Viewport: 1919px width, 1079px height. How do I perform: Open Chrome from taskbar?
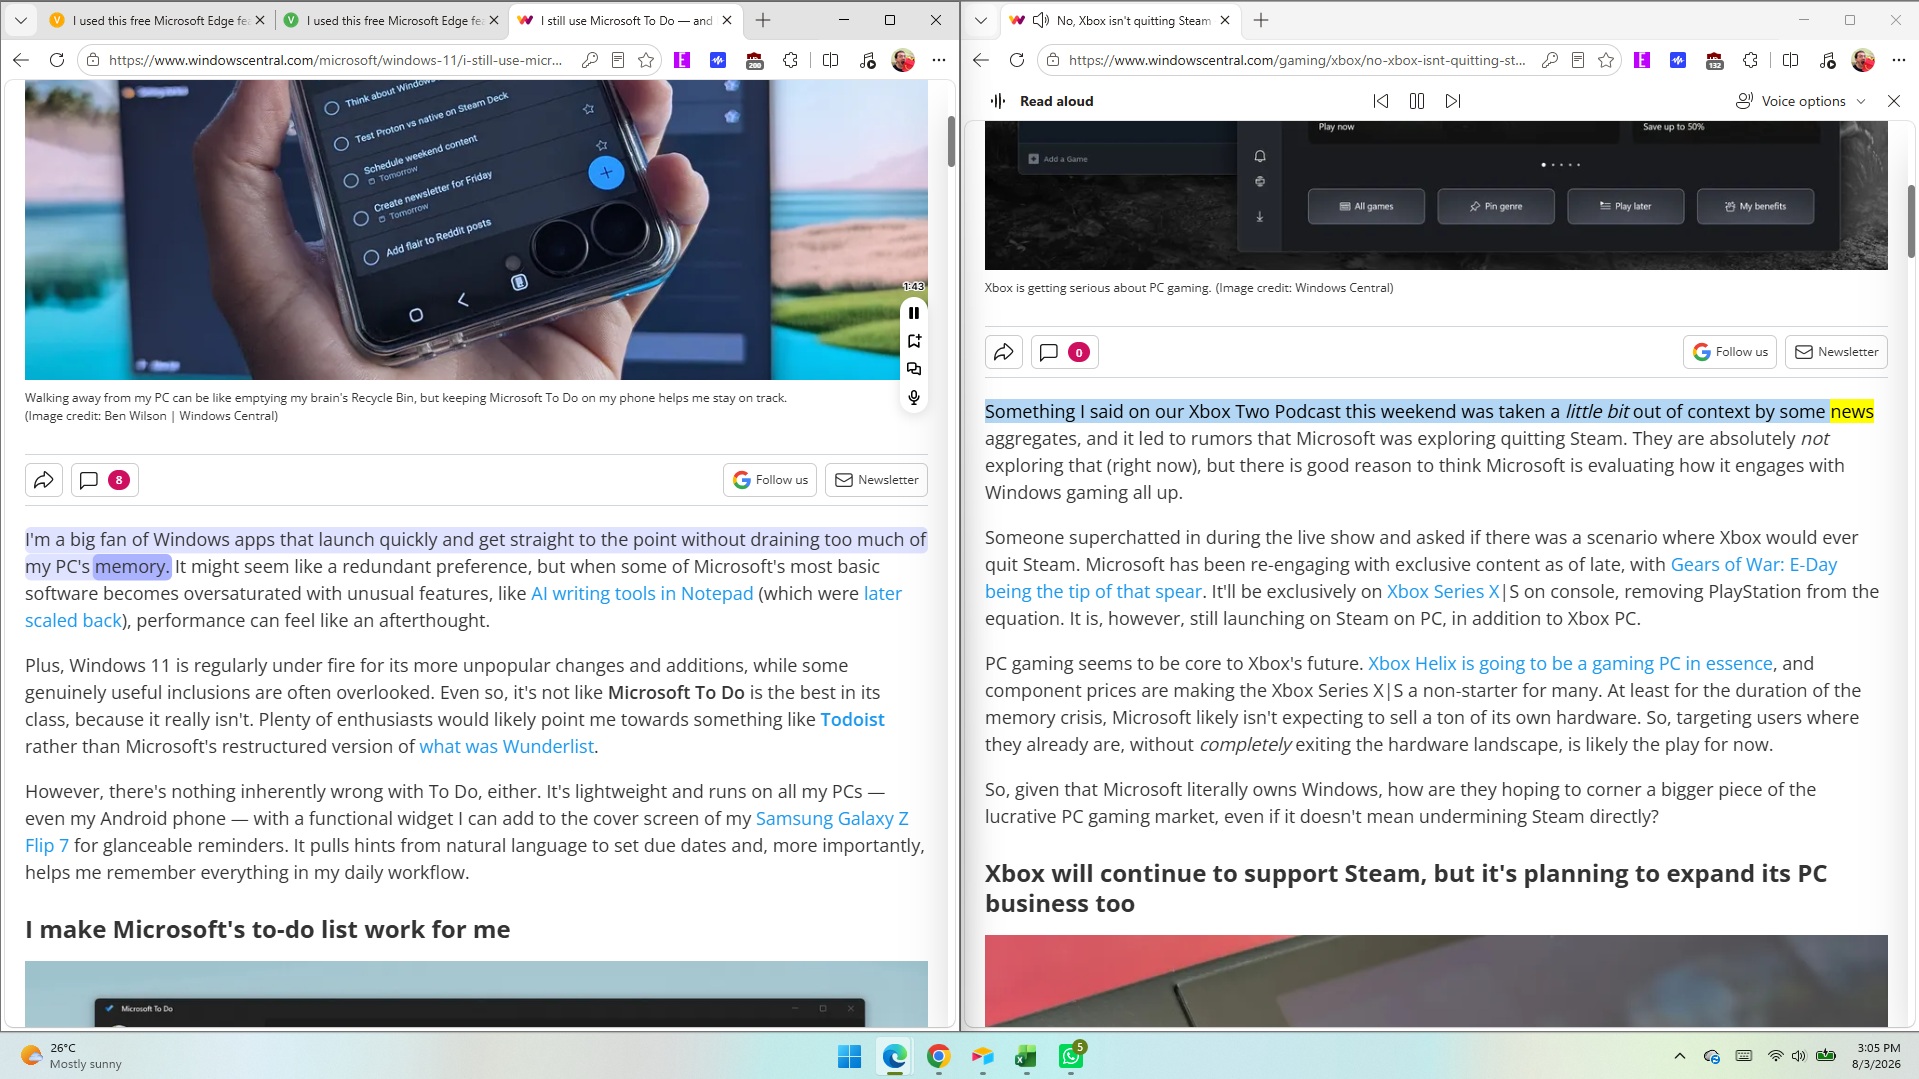click(938, 1056)
